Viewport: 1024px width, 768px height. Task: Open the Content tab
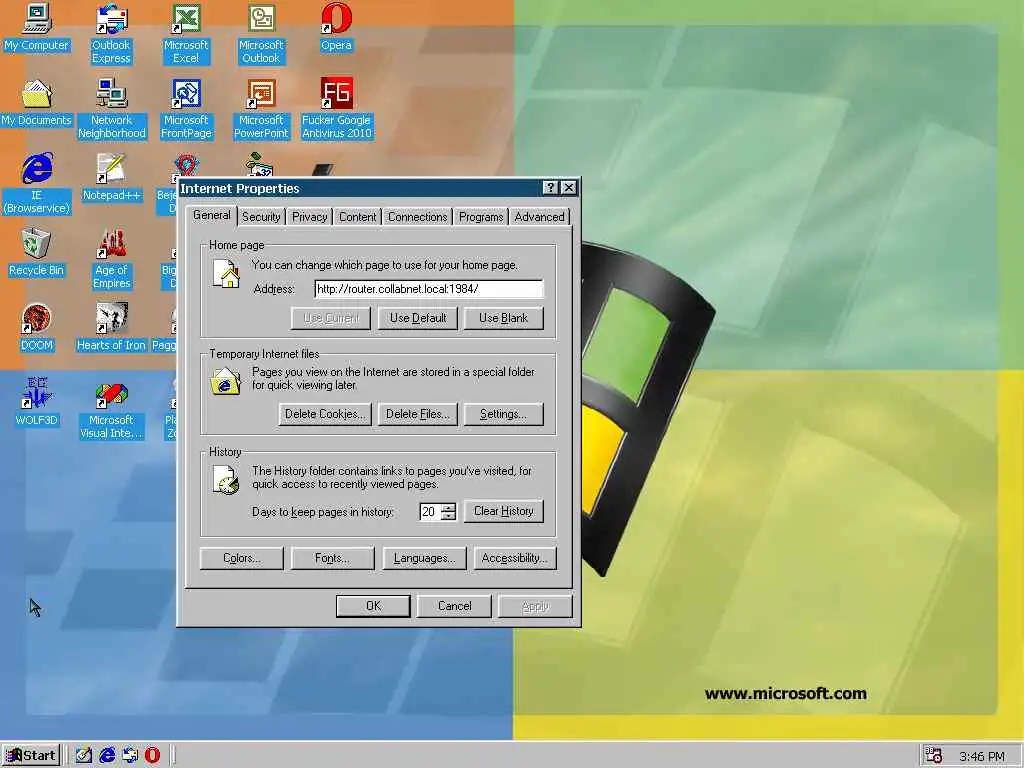tap(357, 217)
